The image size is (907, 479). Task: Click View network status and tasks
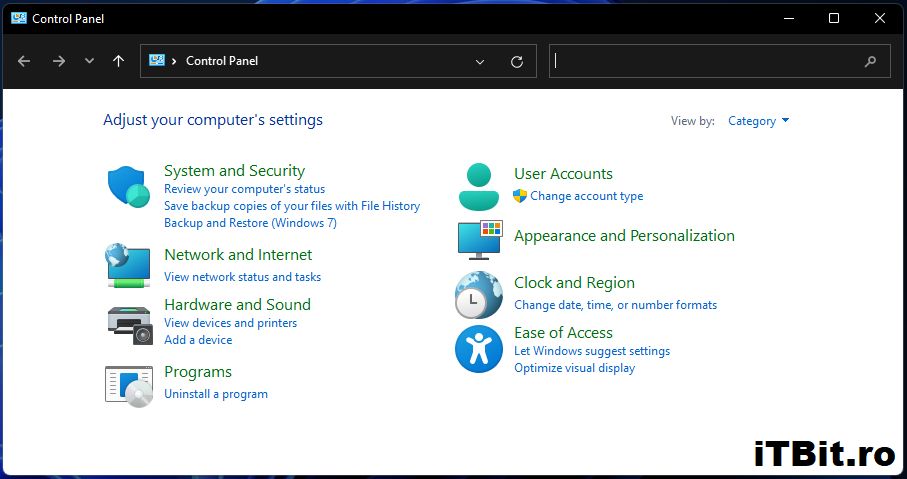[x=242, y=277]
